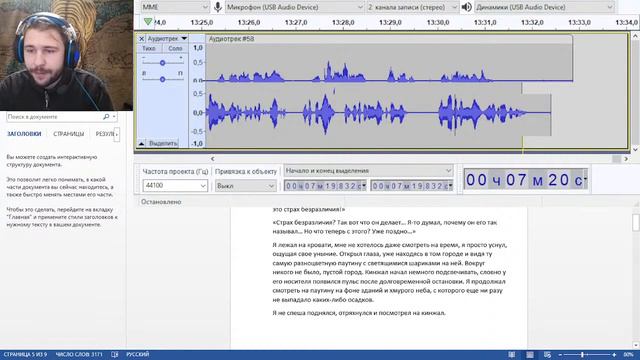Click the microphone recording device icon

(x=218, y=7)
